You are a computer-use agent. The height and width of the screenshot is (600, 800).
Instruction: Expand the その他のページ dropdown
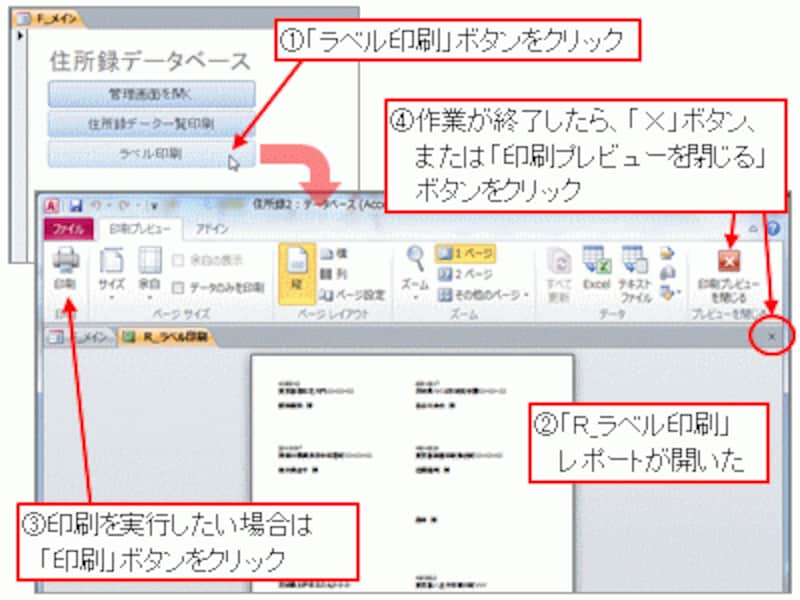click(x=483, y=295)
